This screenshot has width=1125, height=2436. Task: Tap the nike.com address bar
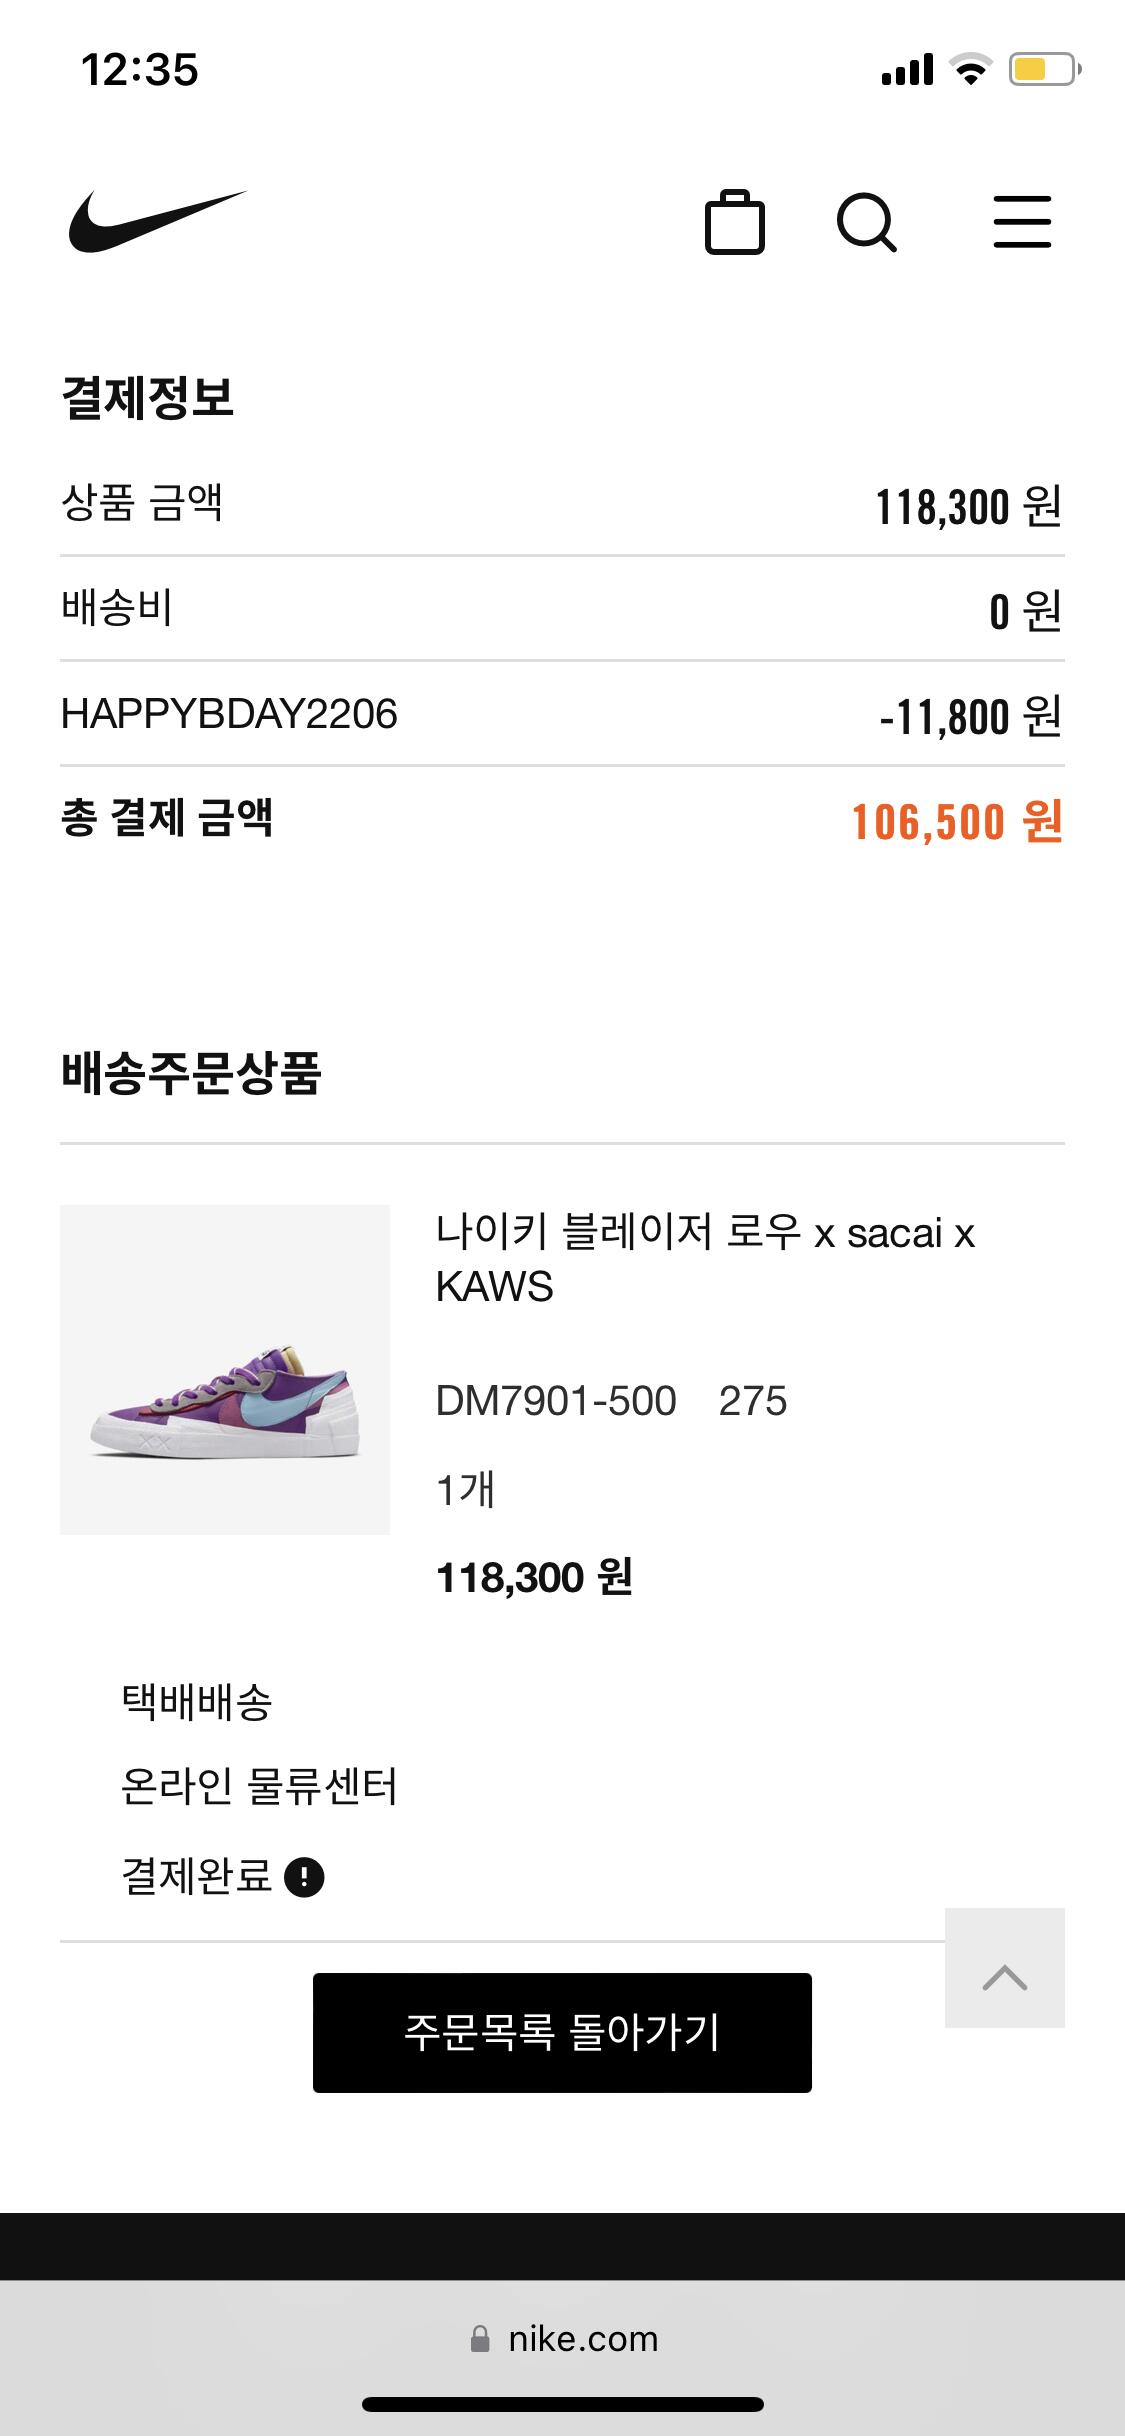(x=562, y=2339)
